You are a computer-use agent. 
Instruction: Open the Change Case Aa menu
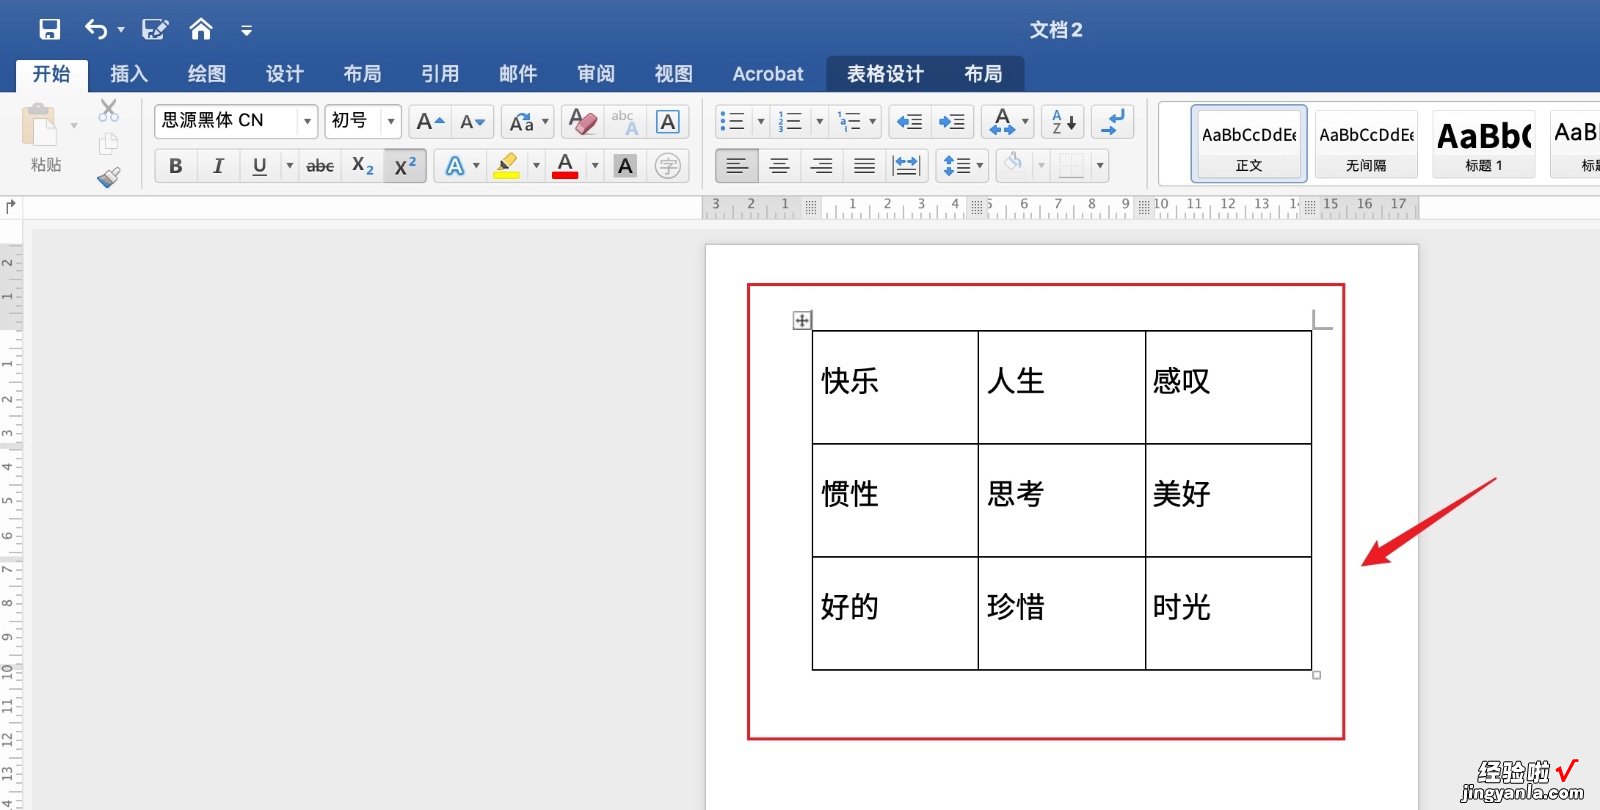[527, 122]
